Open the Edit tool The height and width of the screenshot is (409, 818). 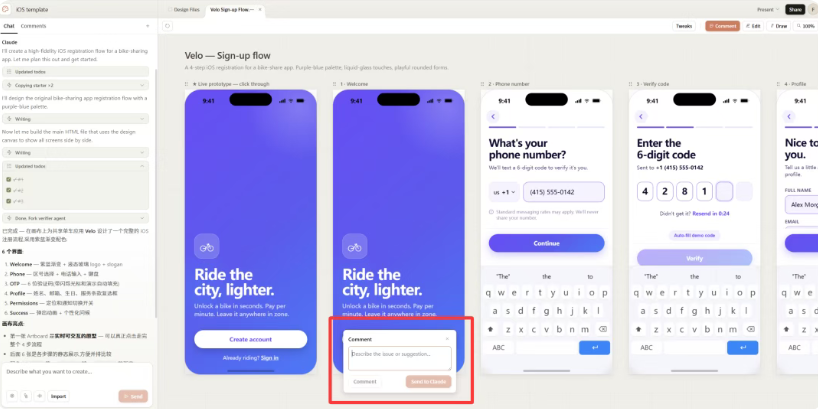click(753, 26)
